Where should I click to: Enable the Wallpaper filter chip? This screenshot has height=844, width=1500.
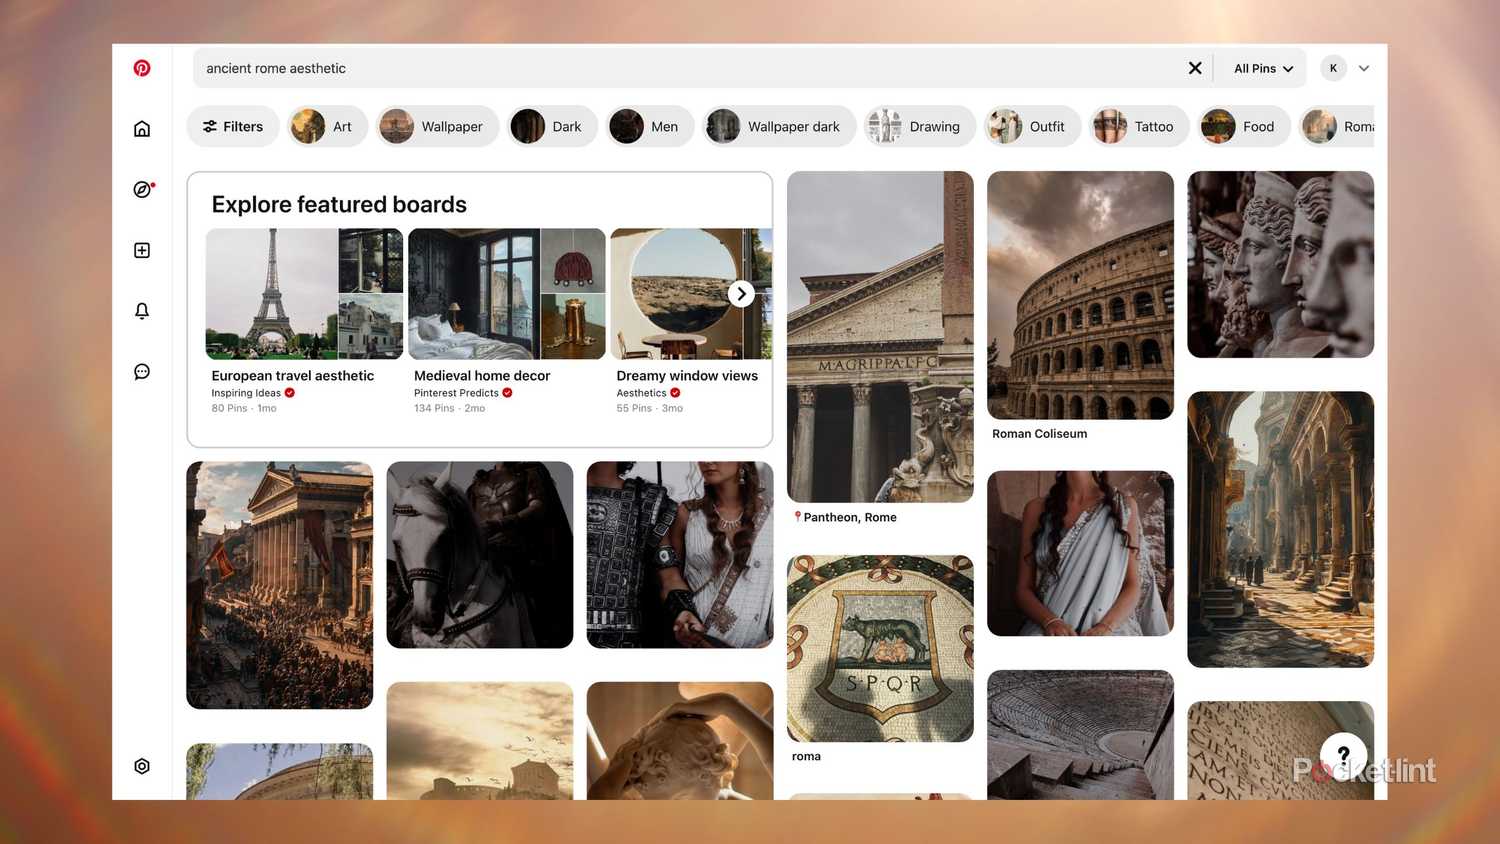click(437, 126)
